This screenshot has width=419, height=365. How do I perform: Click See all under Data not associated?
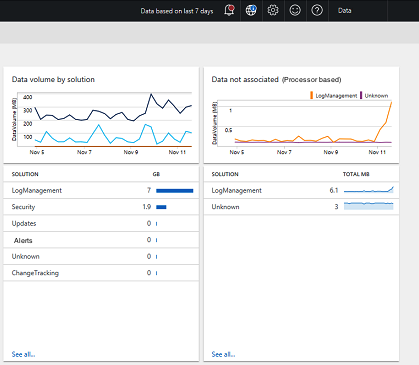pos(223,354)
